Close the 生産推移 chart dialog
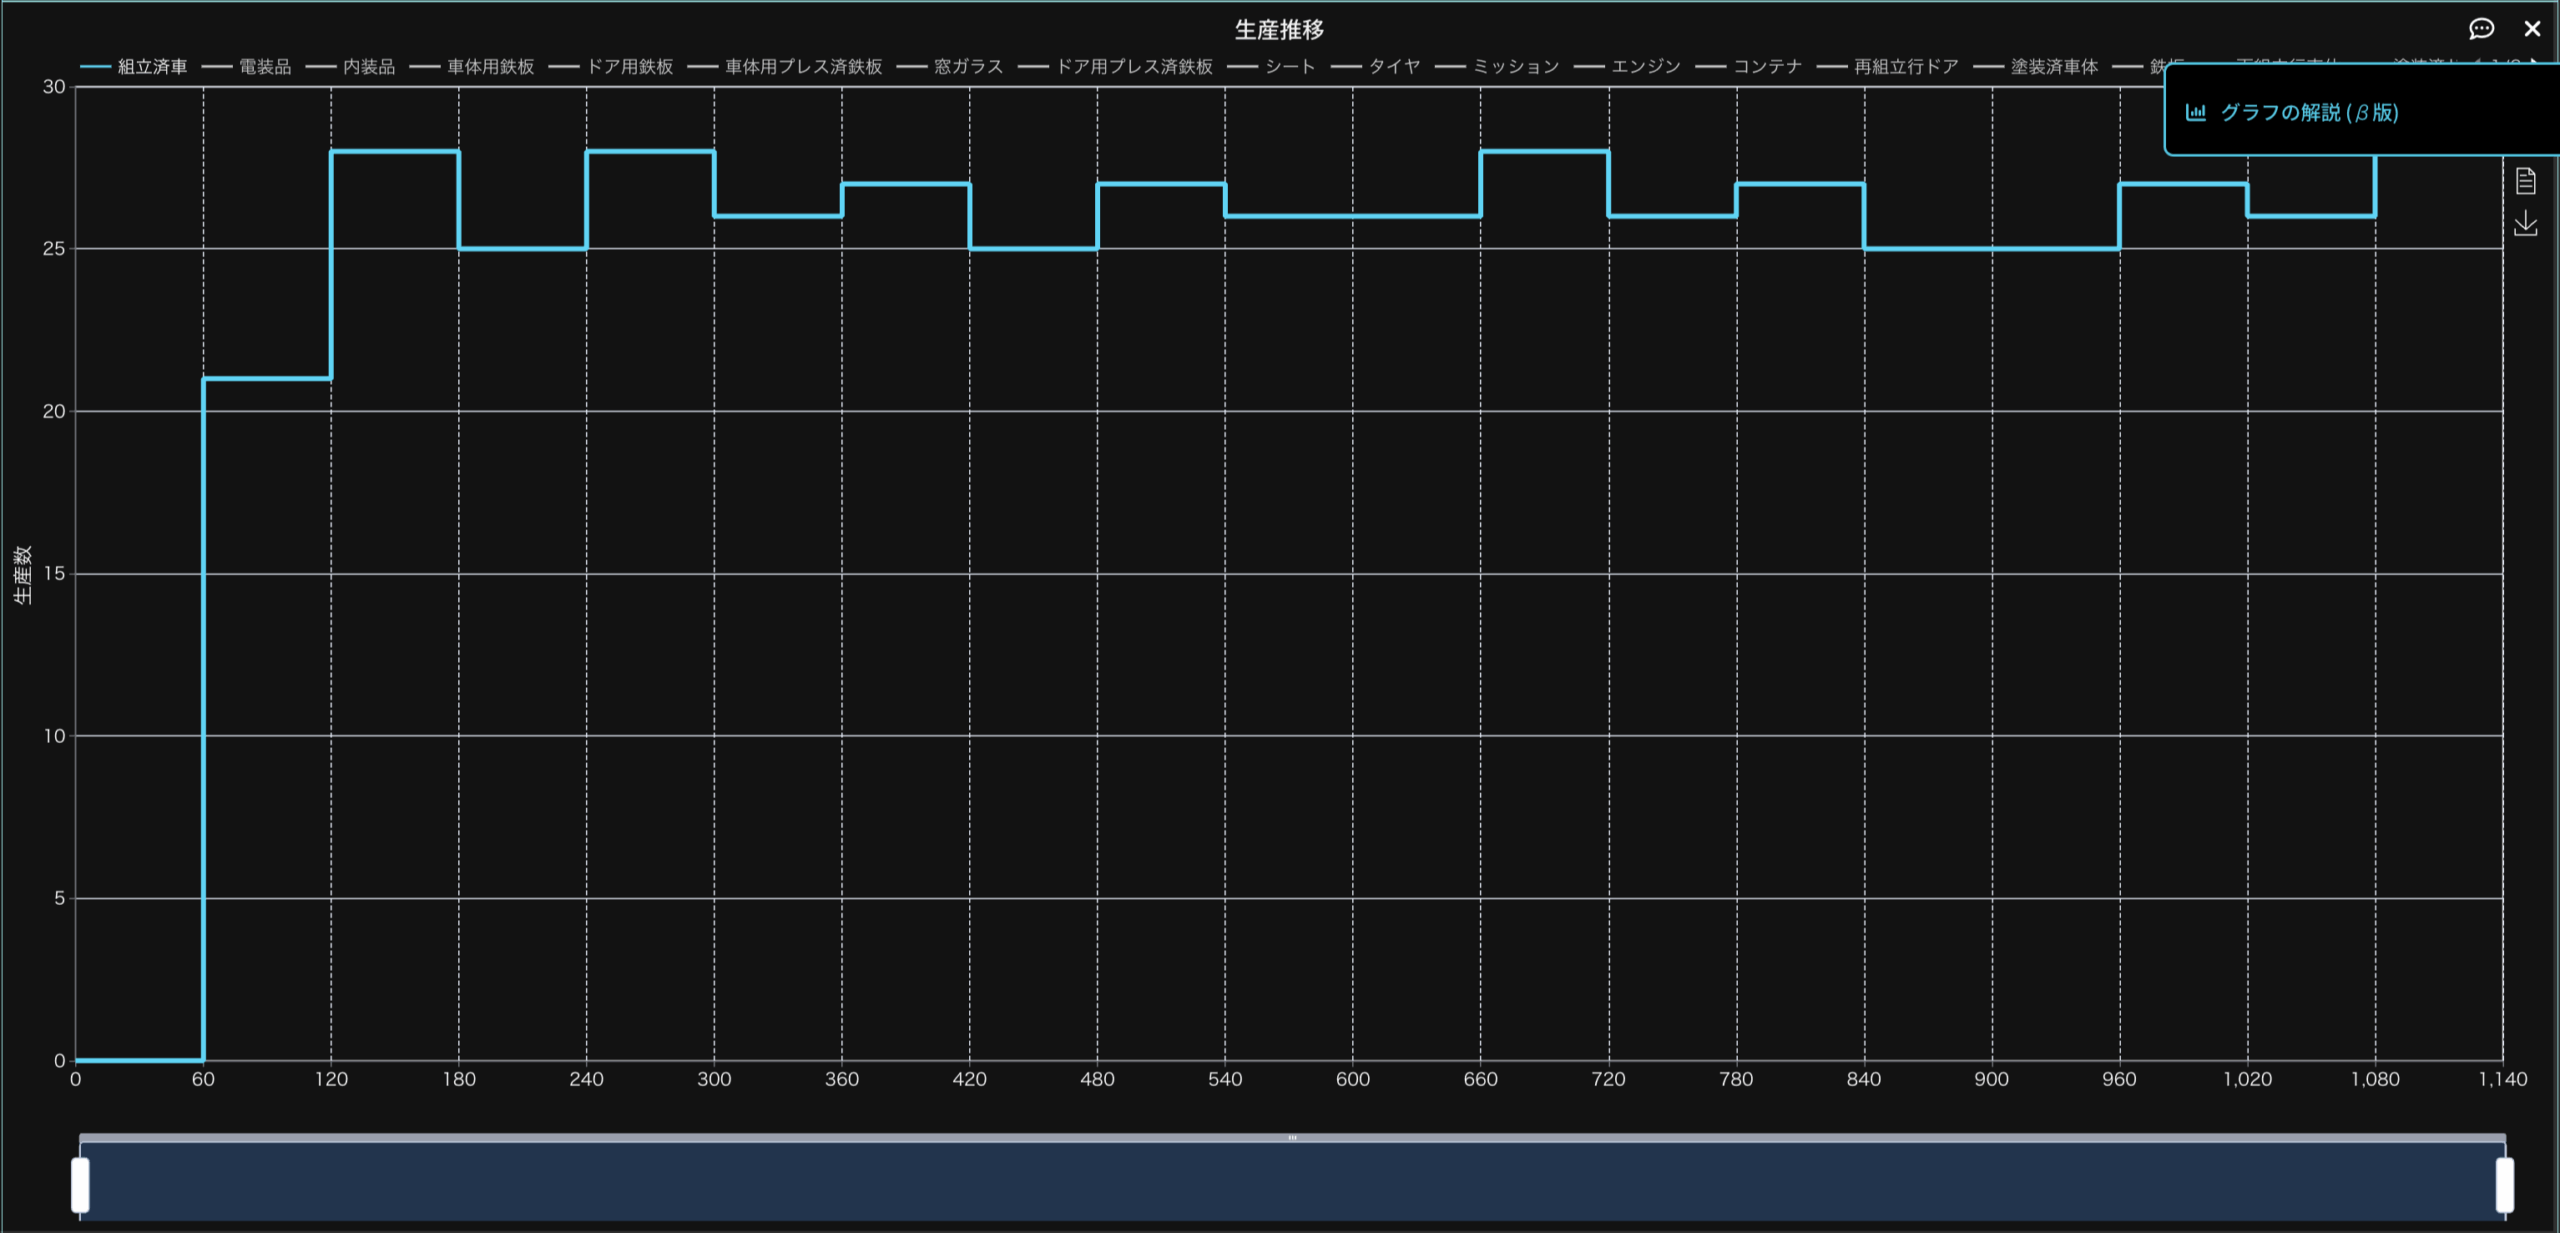2560x1233 pixels. (x=2532, y=29)
